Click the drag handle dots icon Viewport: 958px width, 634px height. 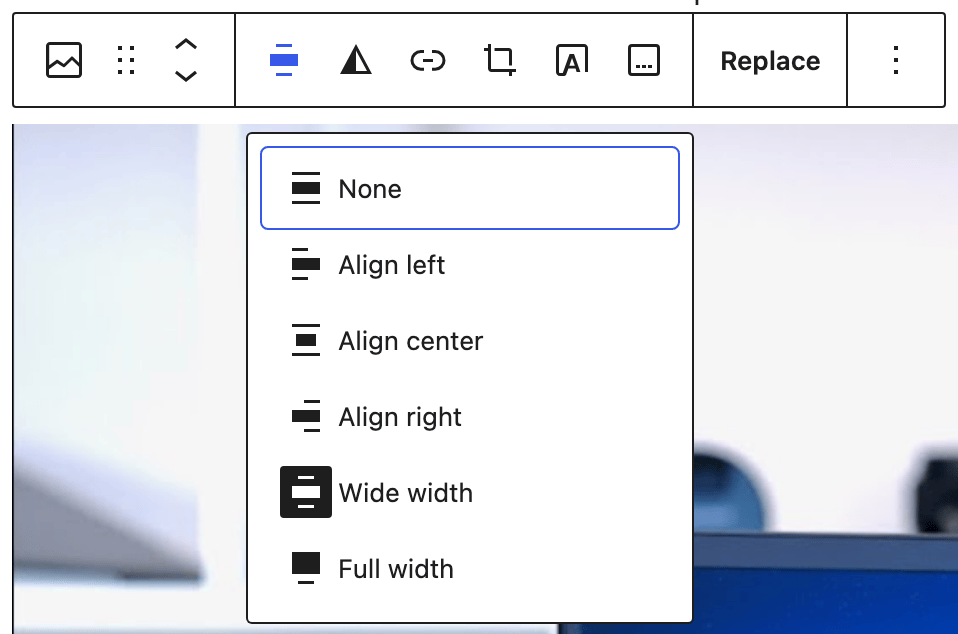(x=126, y=60)
